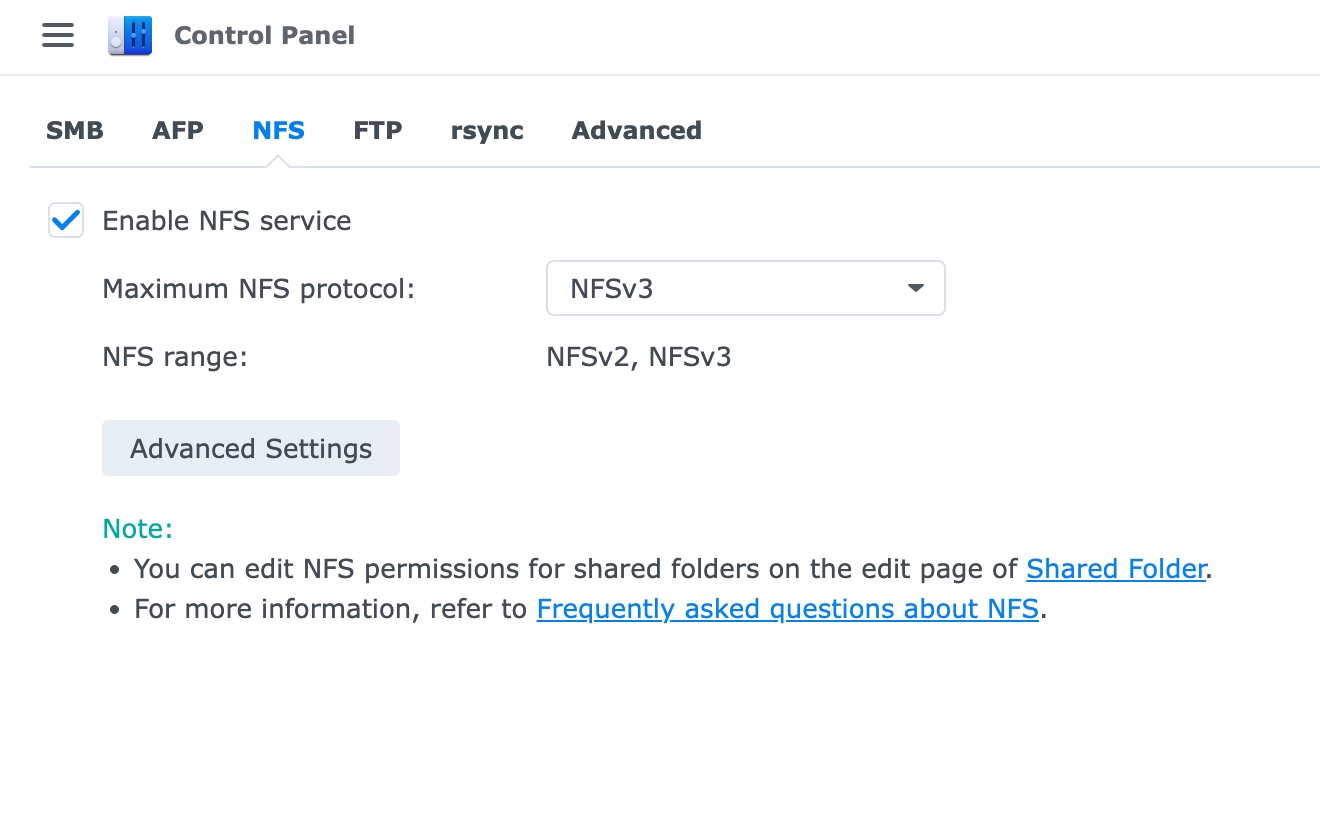
Task: Follow the Shared Folder link
Action: click(1116, 569)
